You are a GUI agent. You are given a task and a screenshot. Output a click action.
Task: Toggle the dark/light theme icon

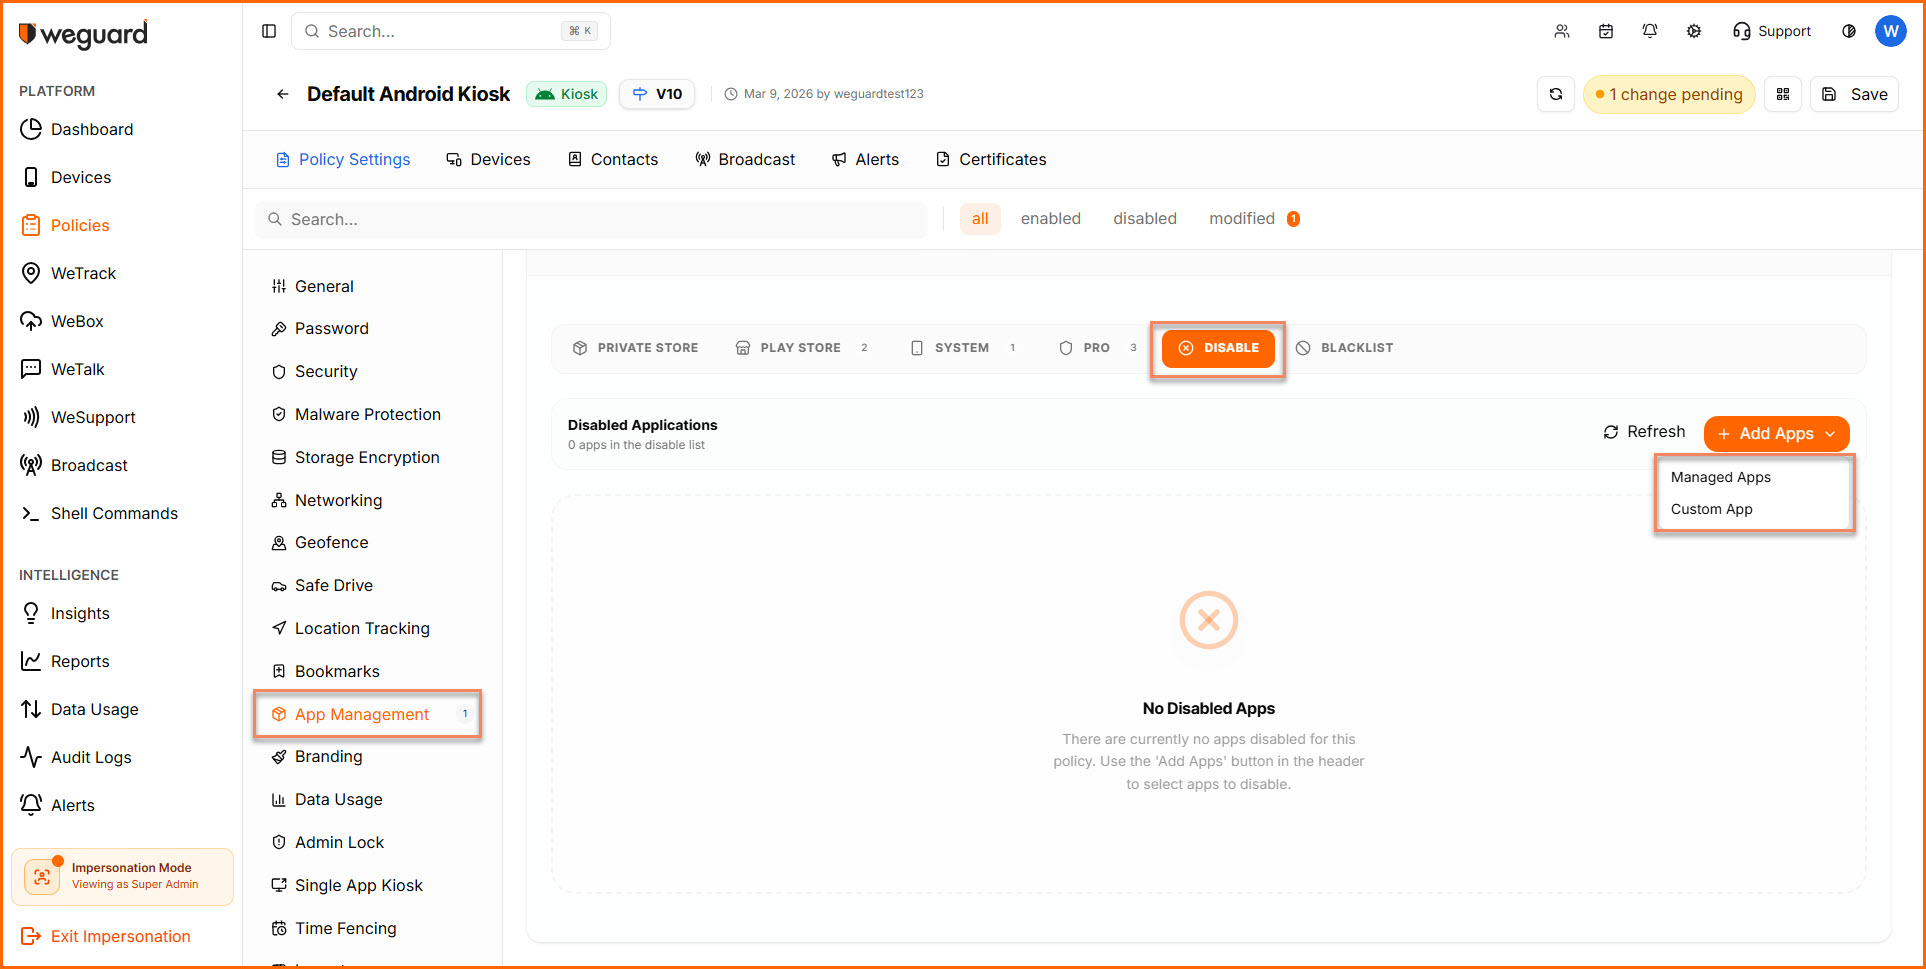(1849, 31)
